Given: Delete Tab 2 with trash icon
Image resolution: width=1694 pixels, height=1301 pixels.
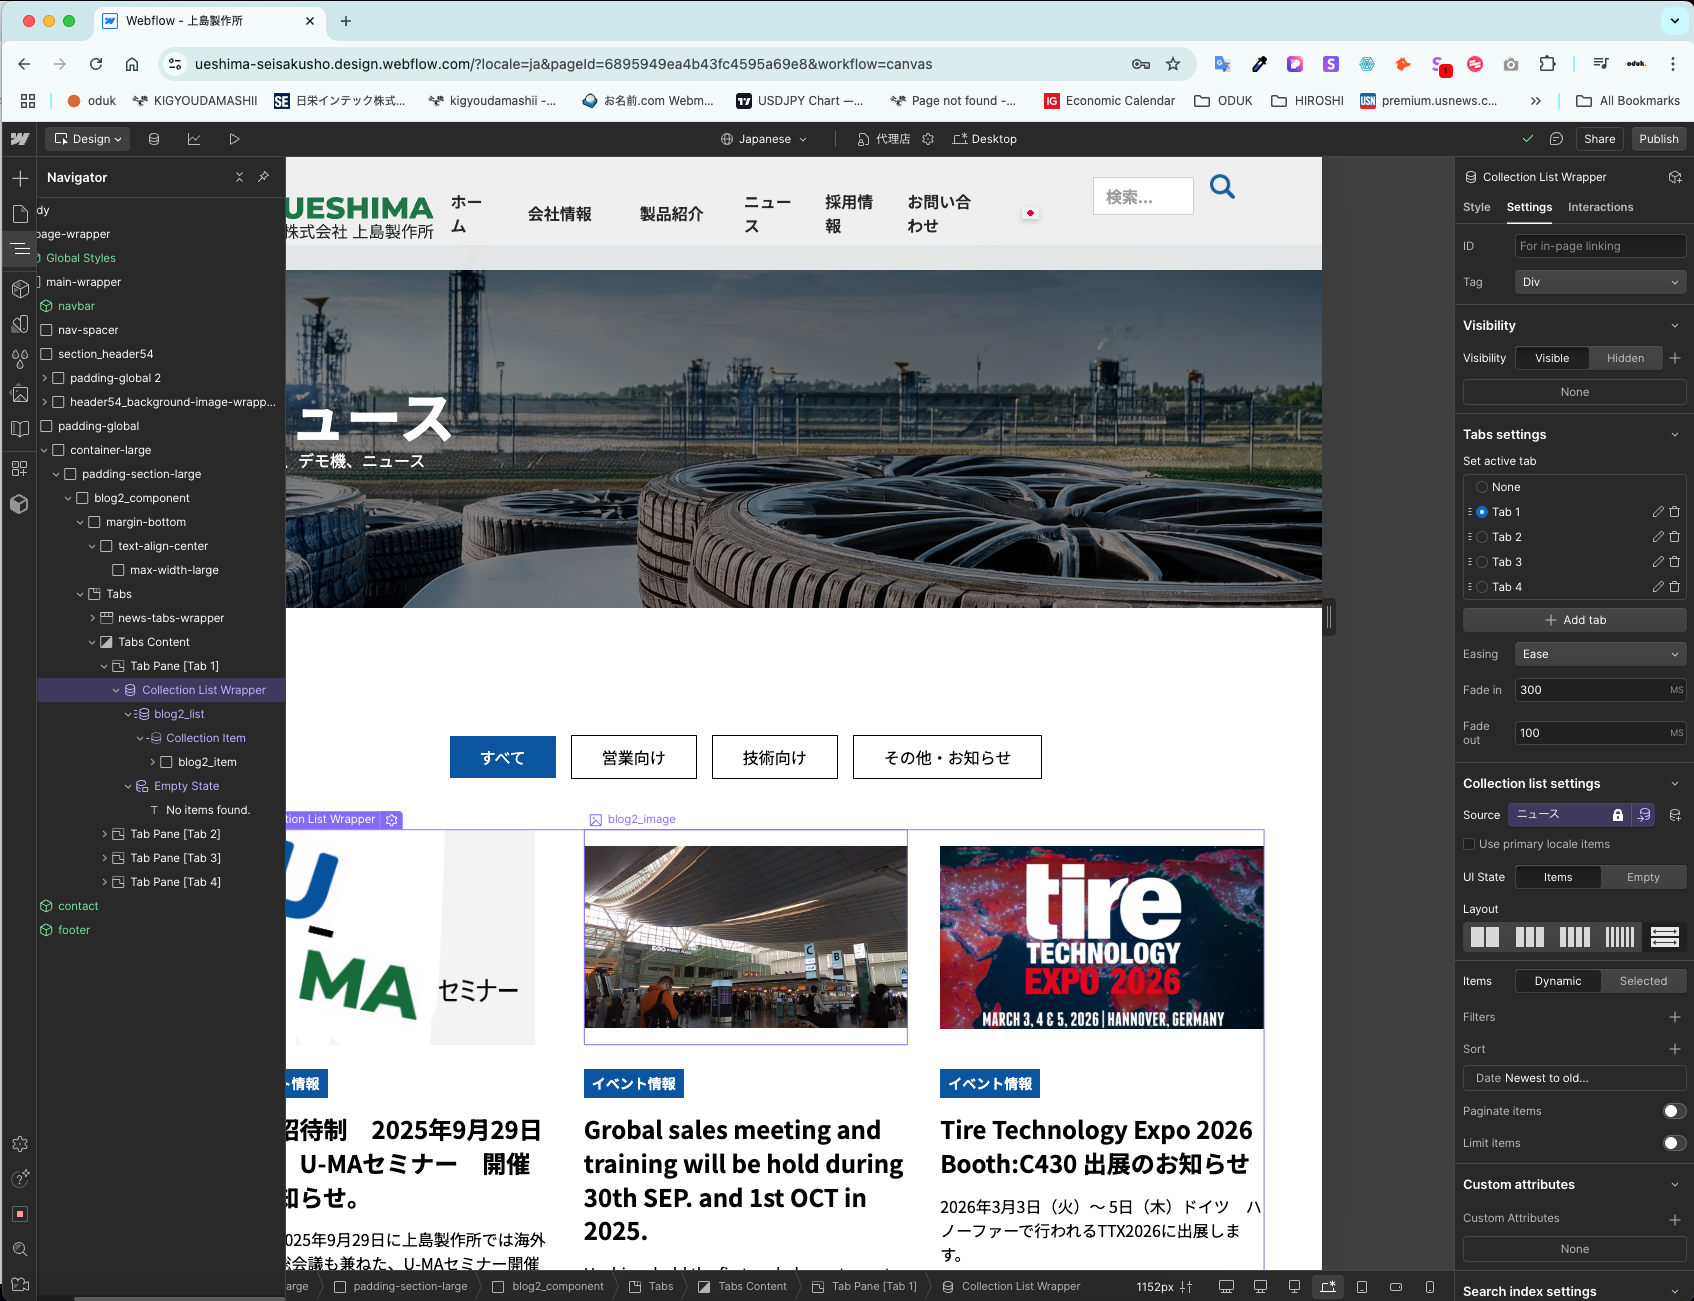Looking at the screenshot, I should coord(1675,537).
